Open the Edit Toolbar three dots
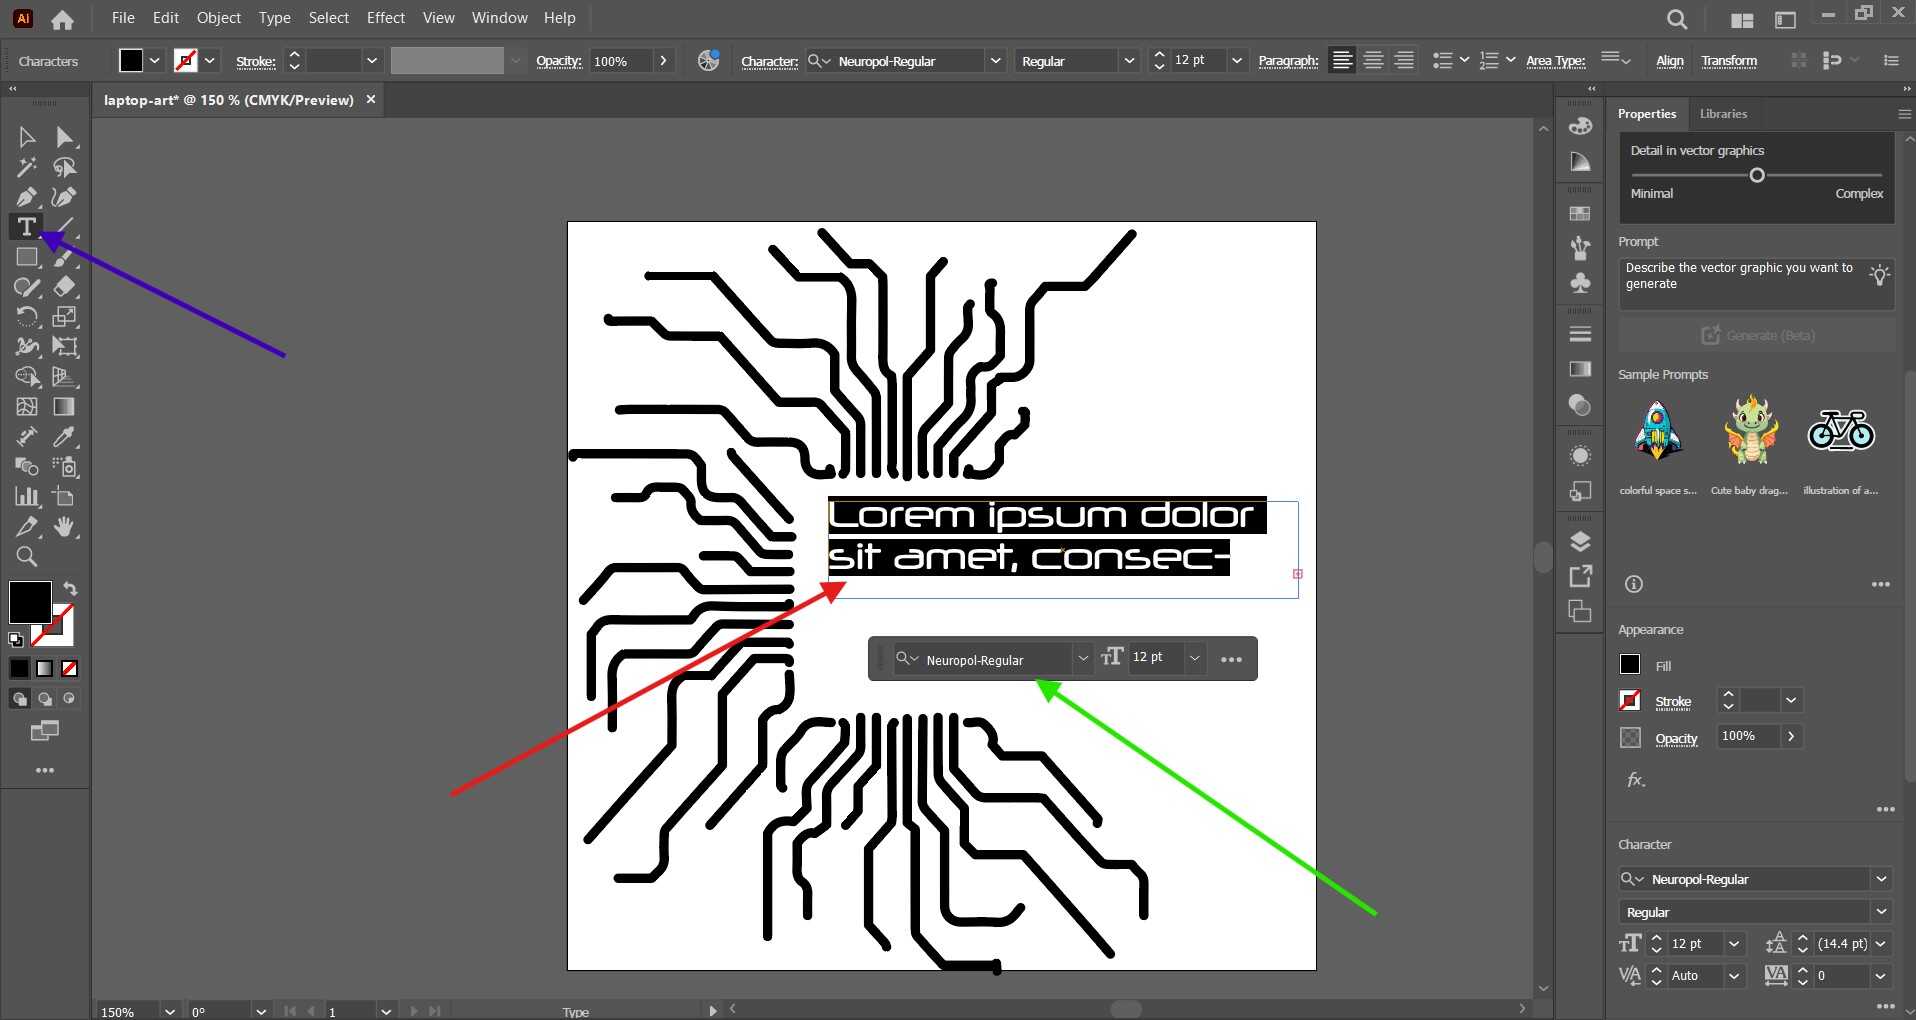This screenshot has height=1020, width=1916. [x=45, y=770]
